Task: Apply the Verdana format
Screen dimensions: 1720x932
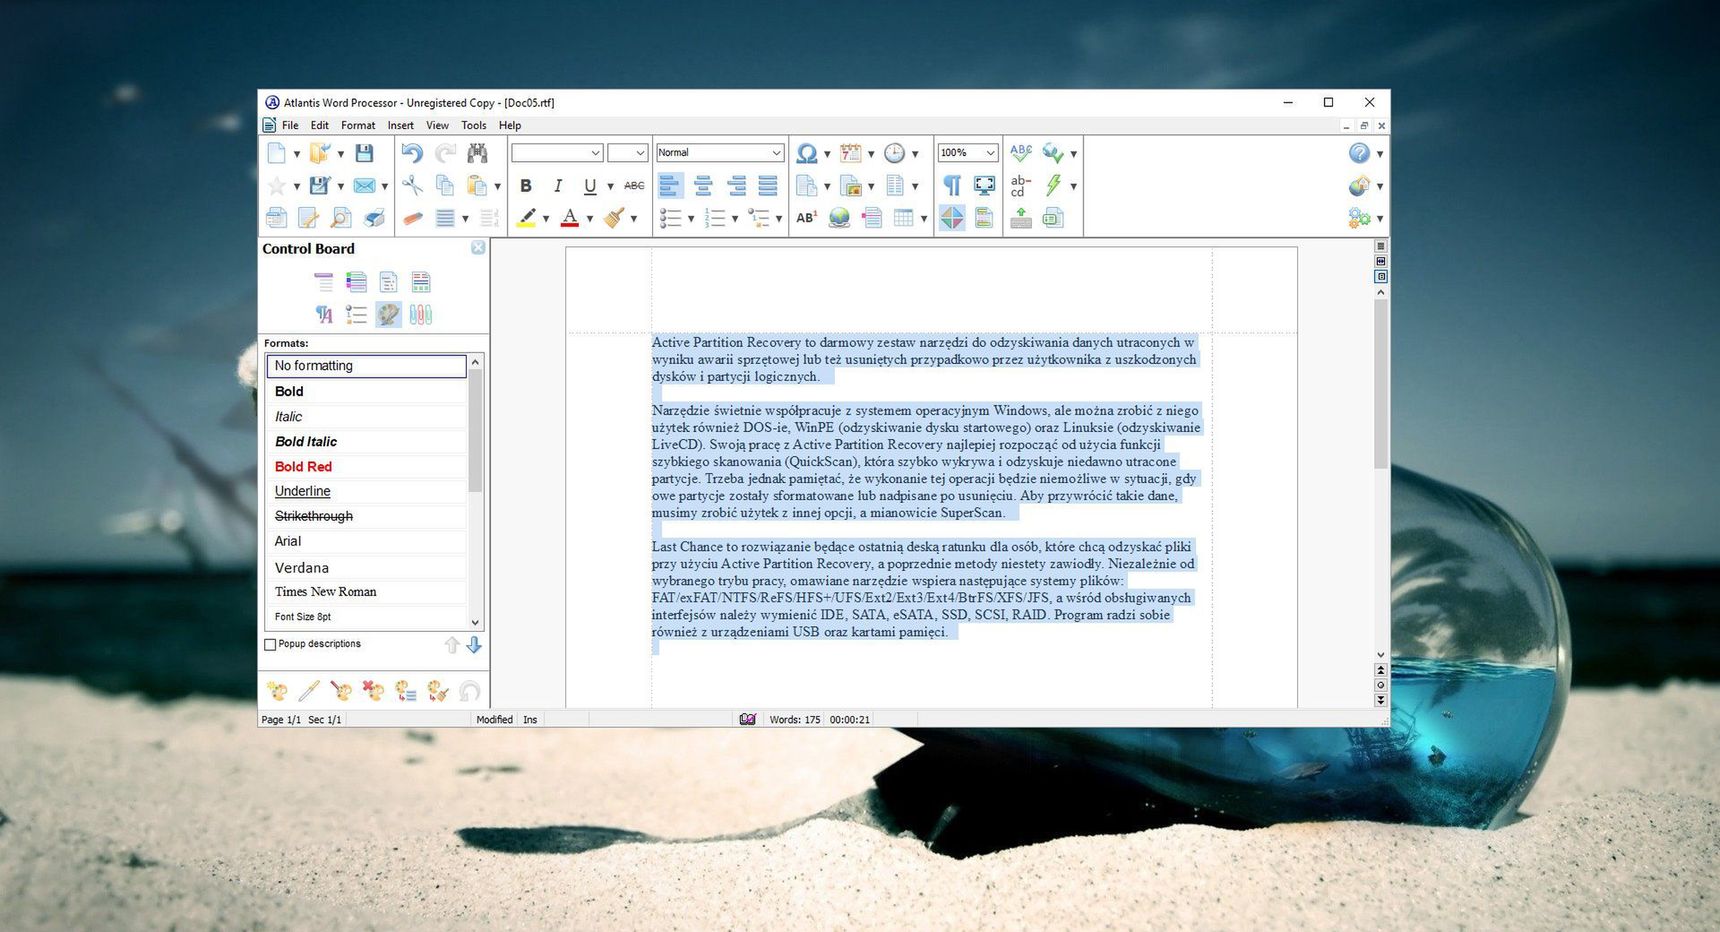Action: coord(366,567)
